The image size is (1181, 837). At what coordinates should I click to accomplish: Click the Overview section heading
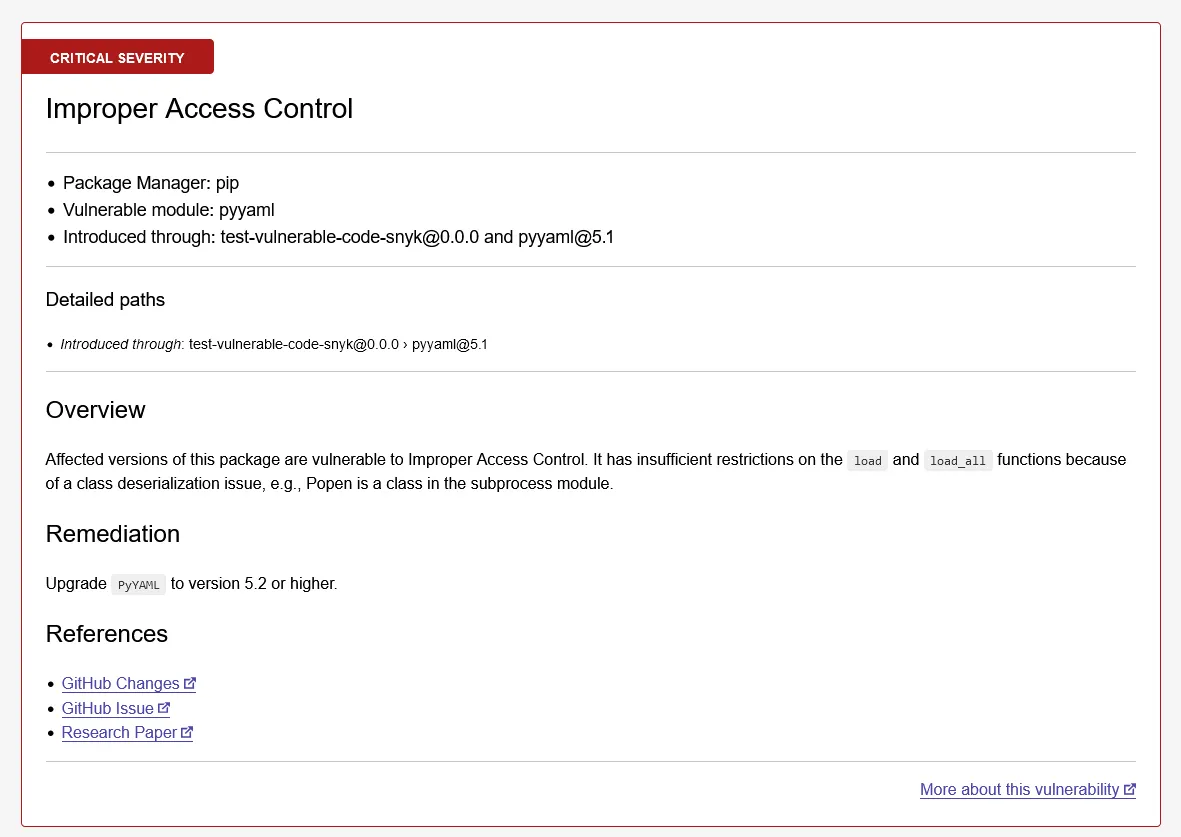95,410
